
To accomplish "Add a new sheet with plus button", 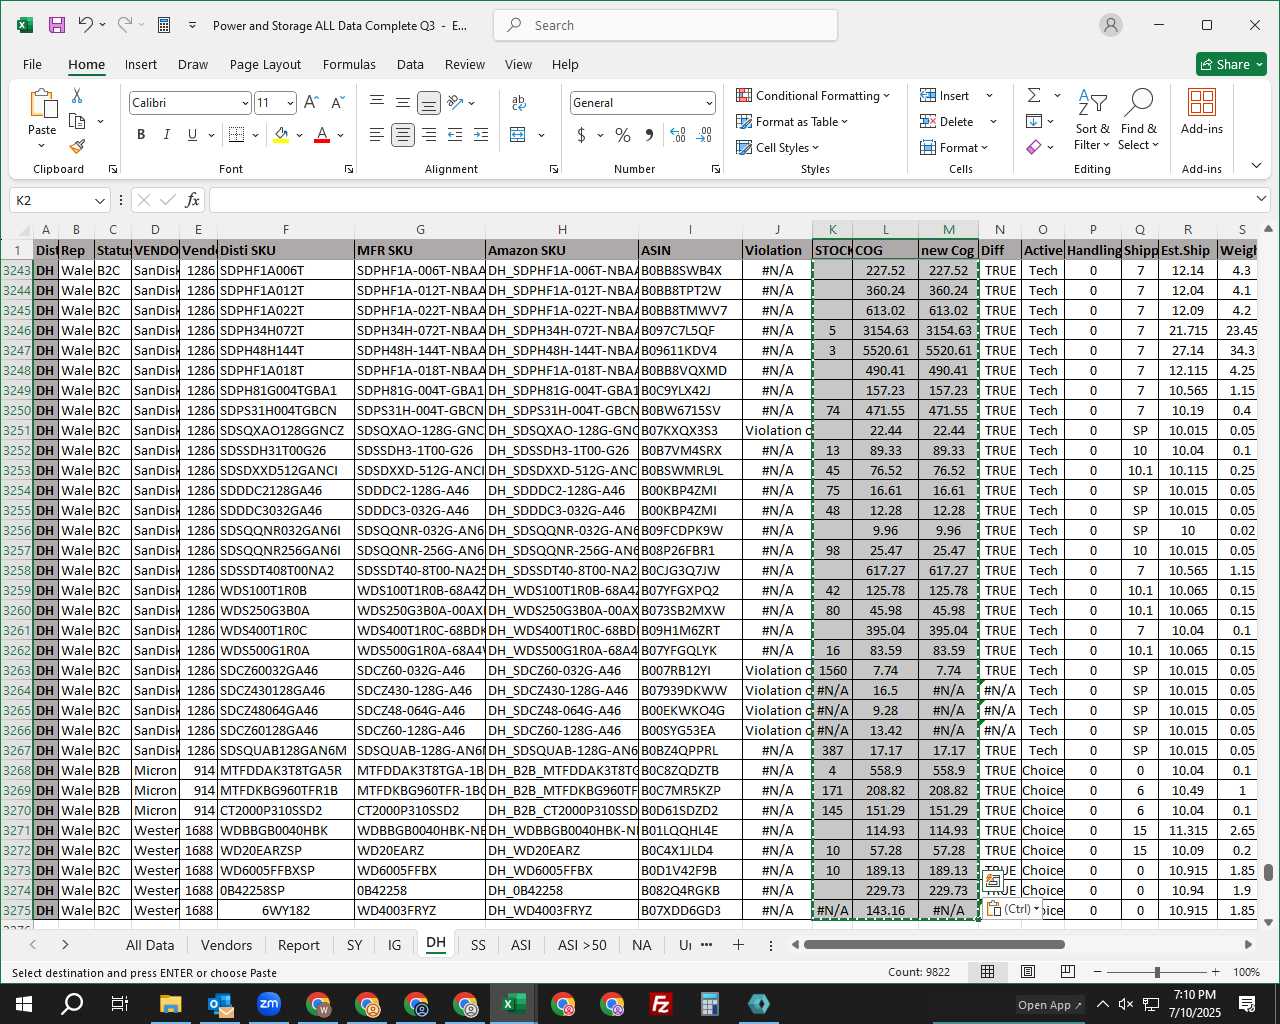I will pyautogui.click(x=738, y=944).
